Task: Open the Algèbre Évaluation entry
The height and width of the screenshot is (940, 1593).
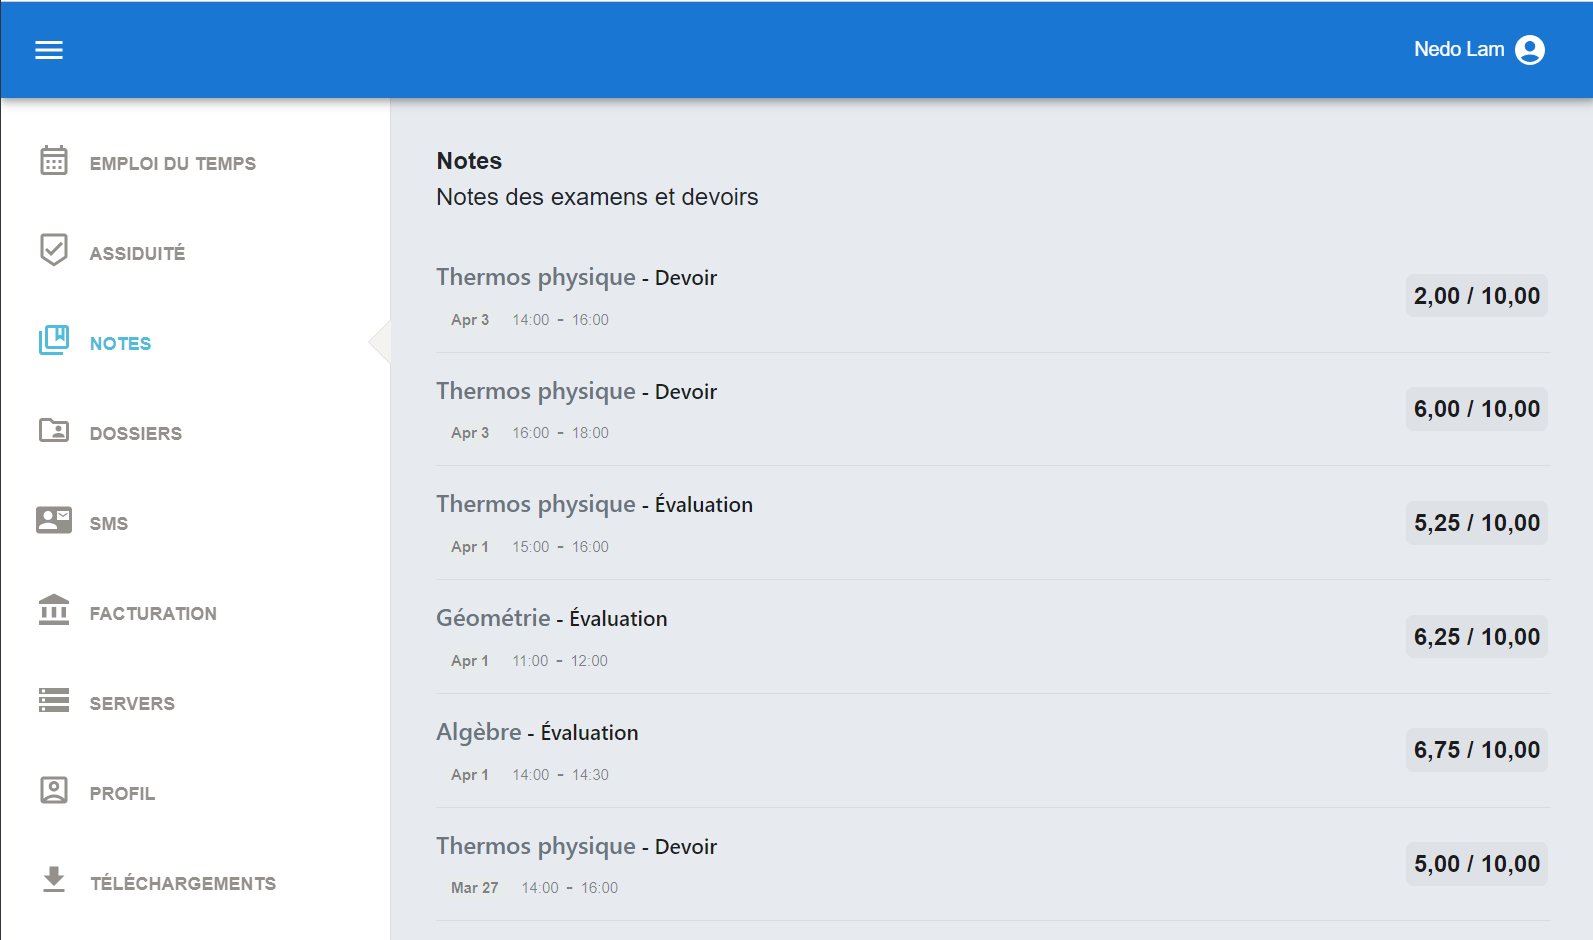Action: pyautogui.click(x=537, y=733)
